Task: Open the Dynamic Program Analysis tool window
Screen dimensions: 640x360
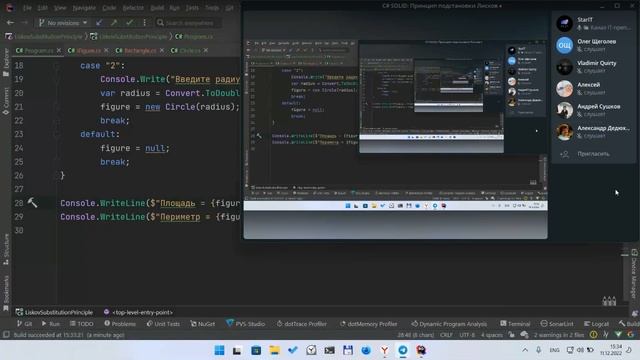Action: [449, 324]
